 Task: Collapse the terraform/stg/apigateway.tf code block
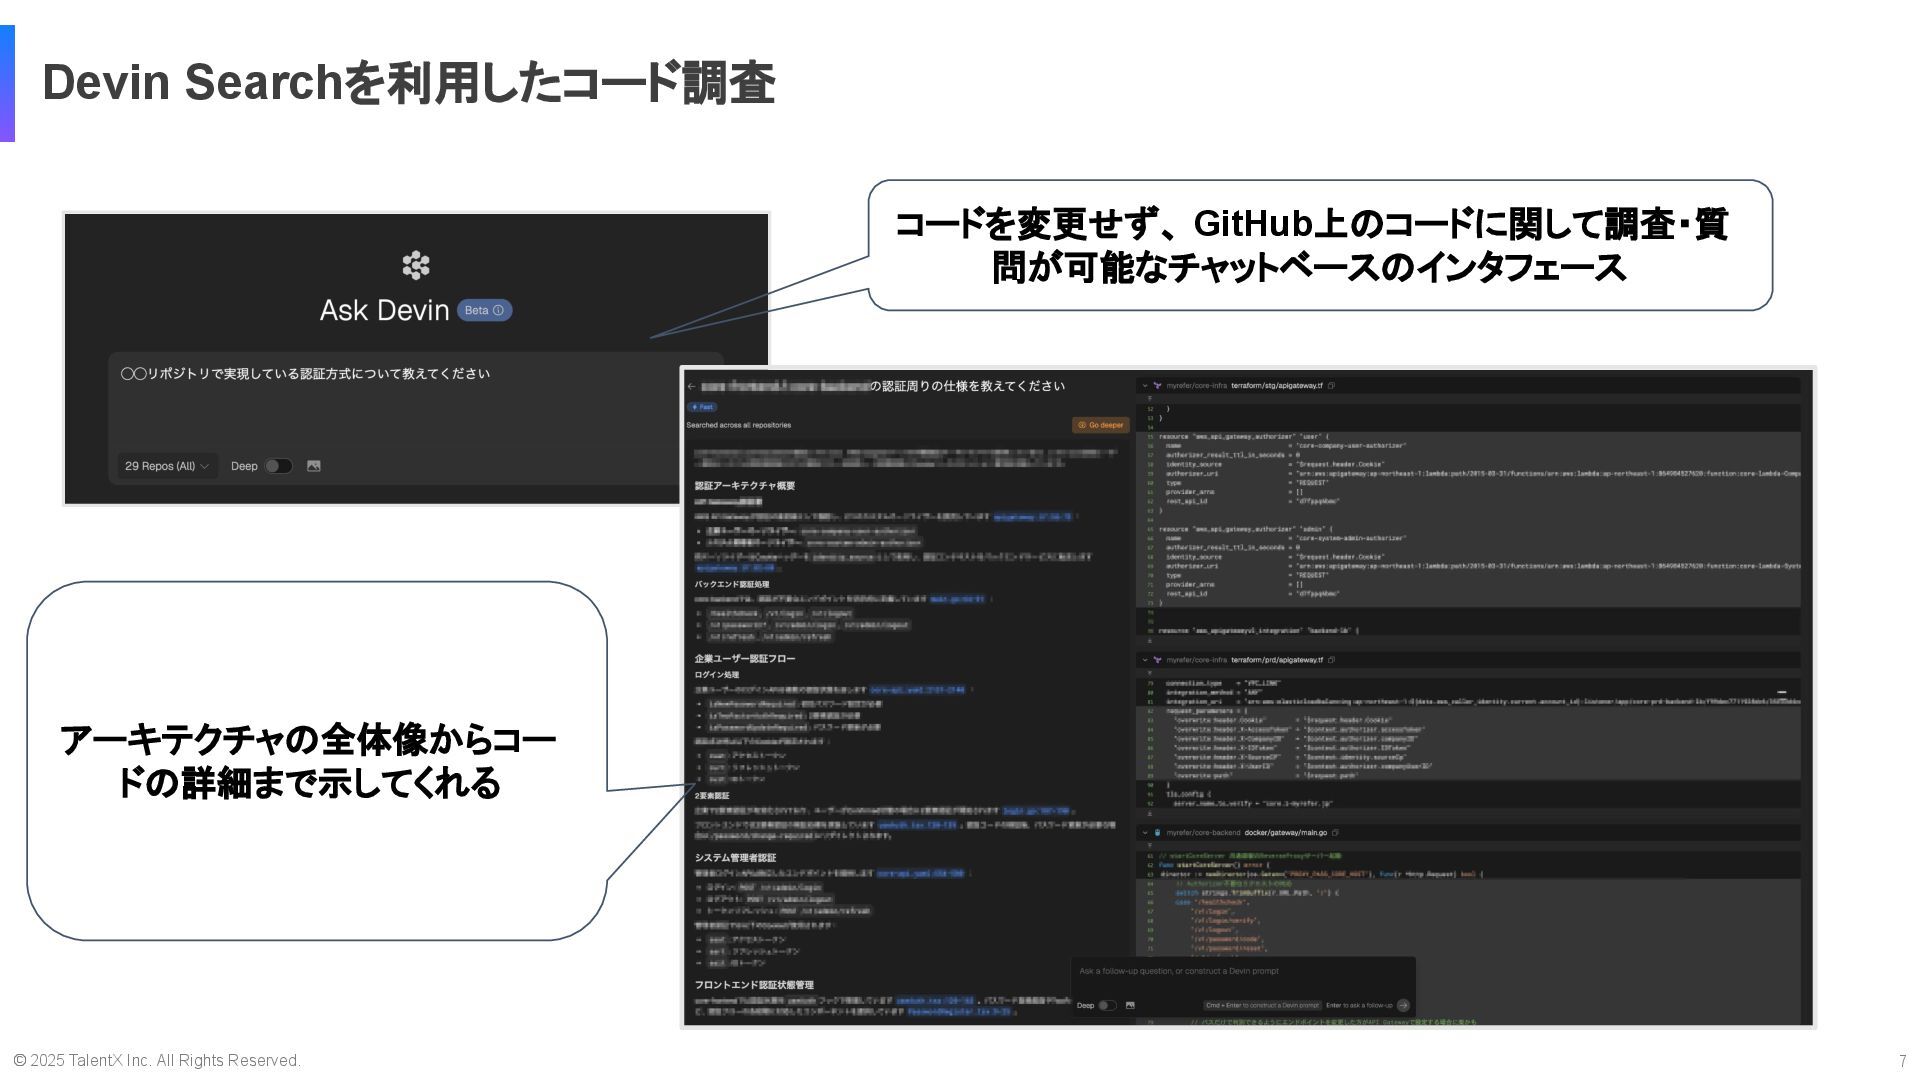(x=1145, y=385)
